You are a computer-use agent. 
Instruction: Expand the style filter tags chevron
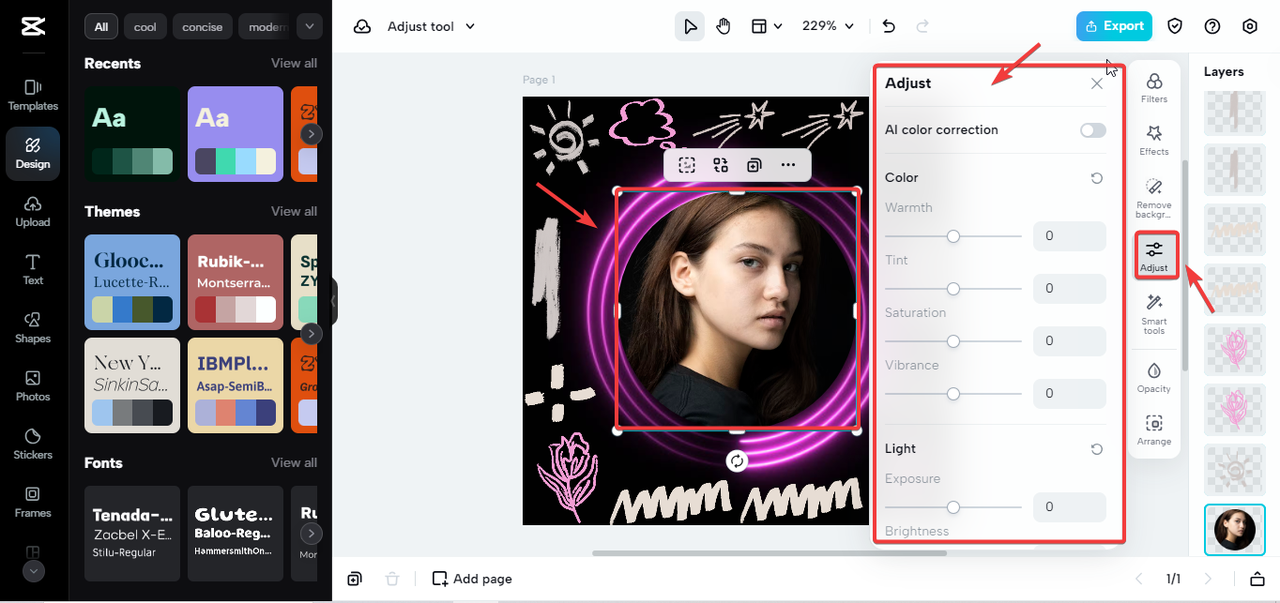pyautogui.click(x=310, y=27)
